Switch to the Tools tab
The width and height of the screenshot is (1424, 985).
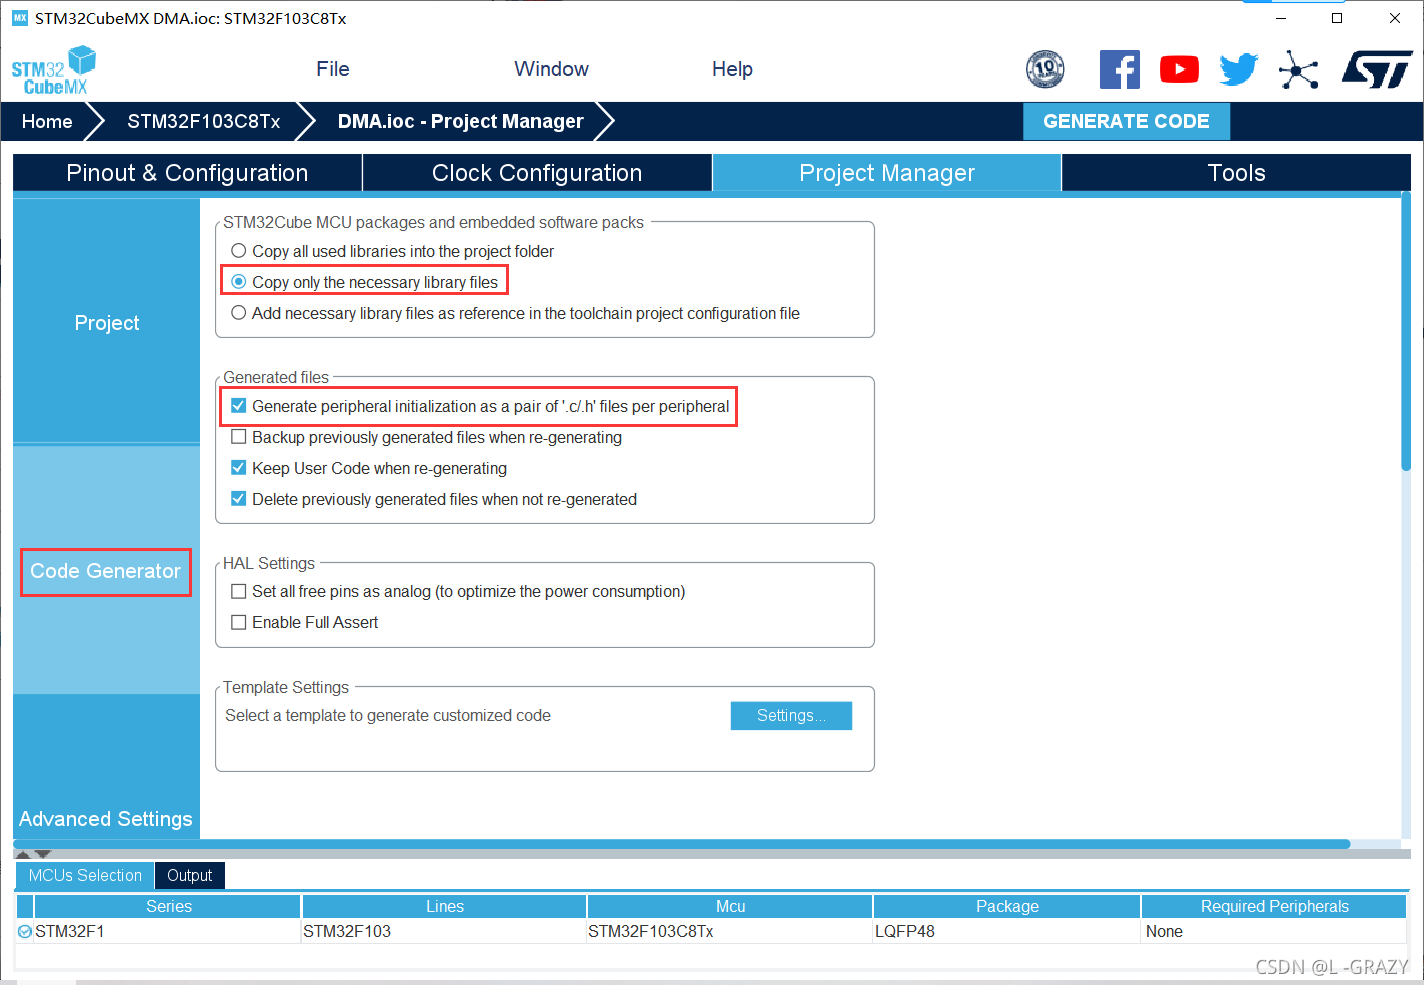pos(1237,173)
